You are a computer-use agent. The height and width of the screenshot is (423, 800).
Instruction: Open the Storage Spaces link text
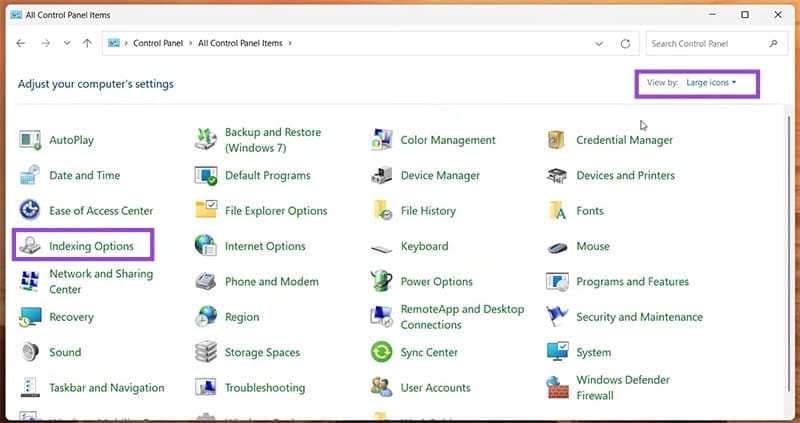(x=262, y=353)
